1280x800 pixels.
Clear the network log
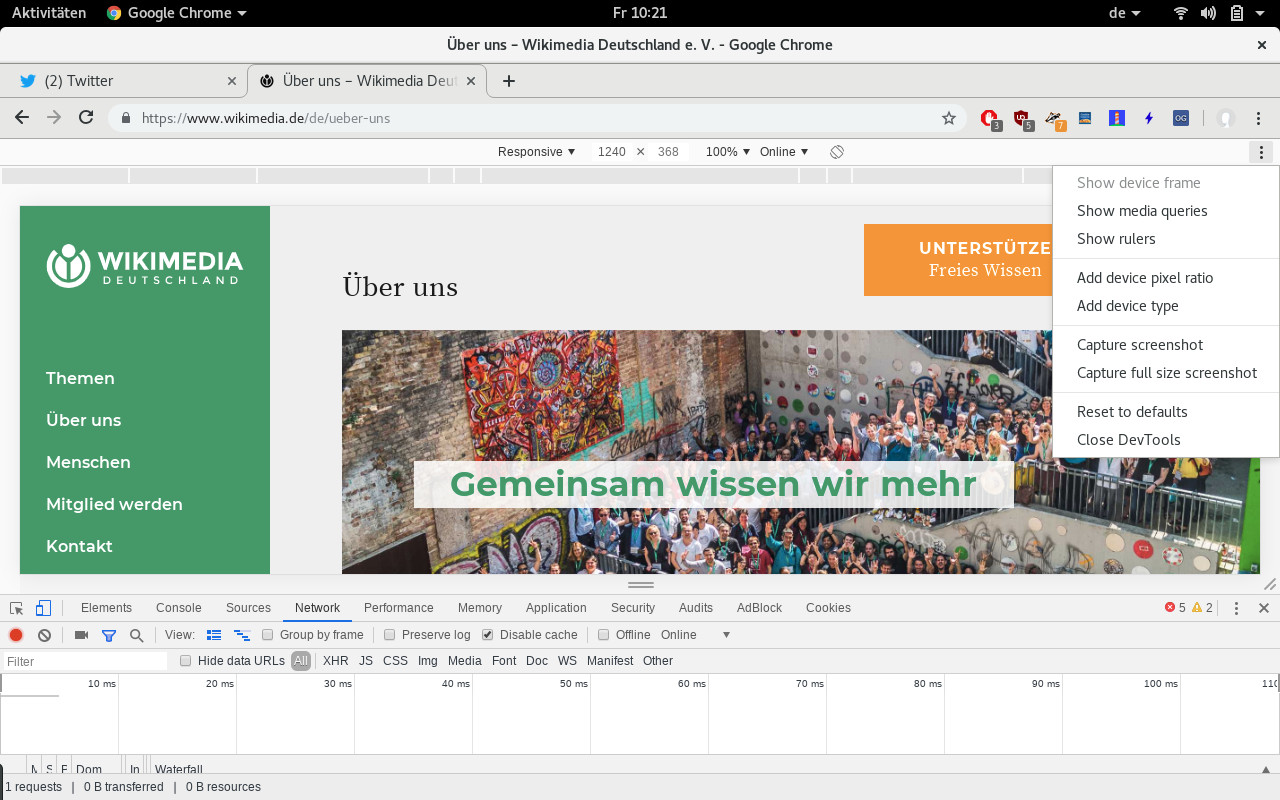point(44,635)
